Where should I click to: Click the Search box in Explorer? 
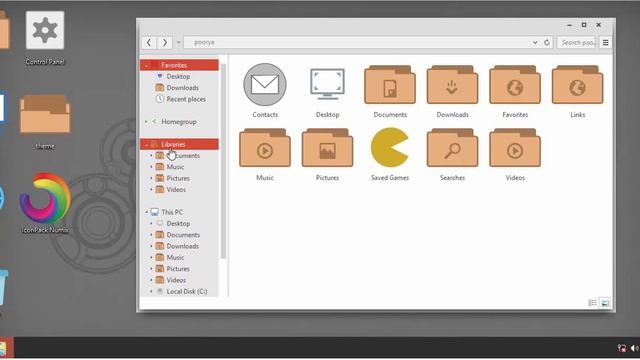[x=576, y=42]
